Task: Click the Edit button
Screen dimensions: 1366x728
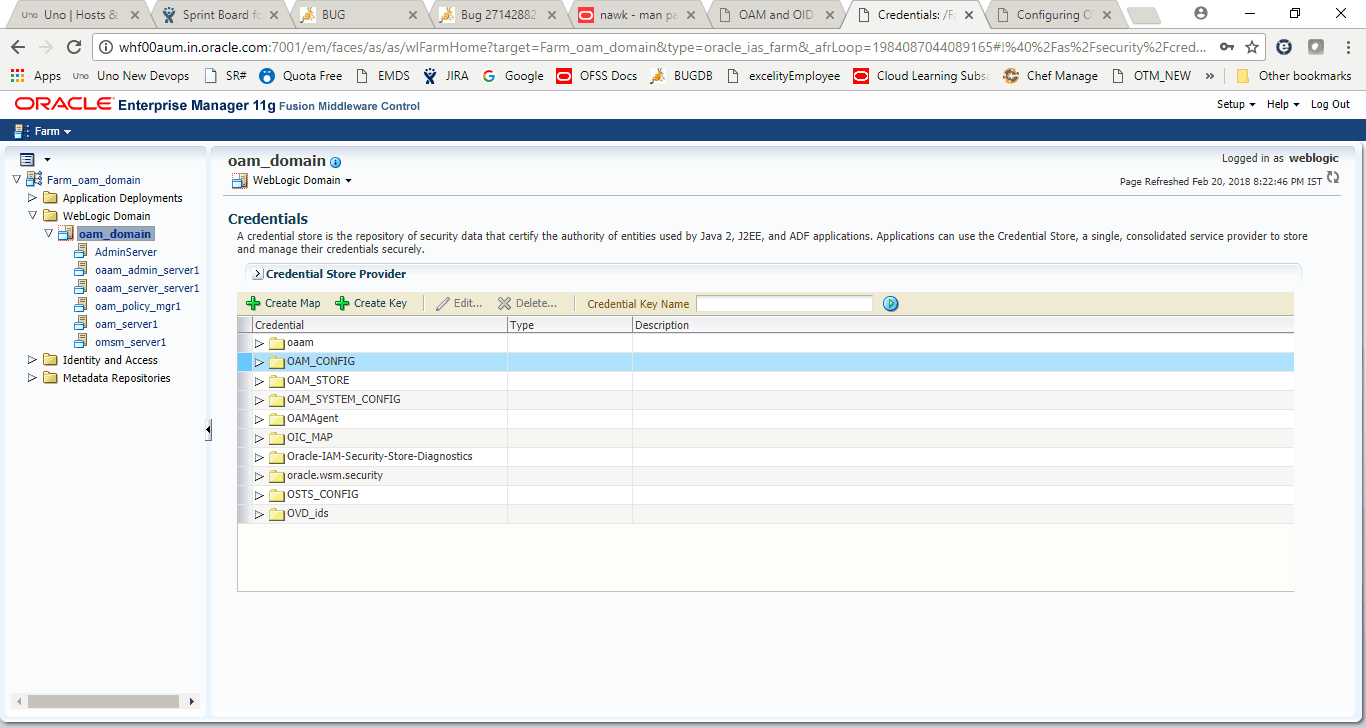Action: pos(459,303)
